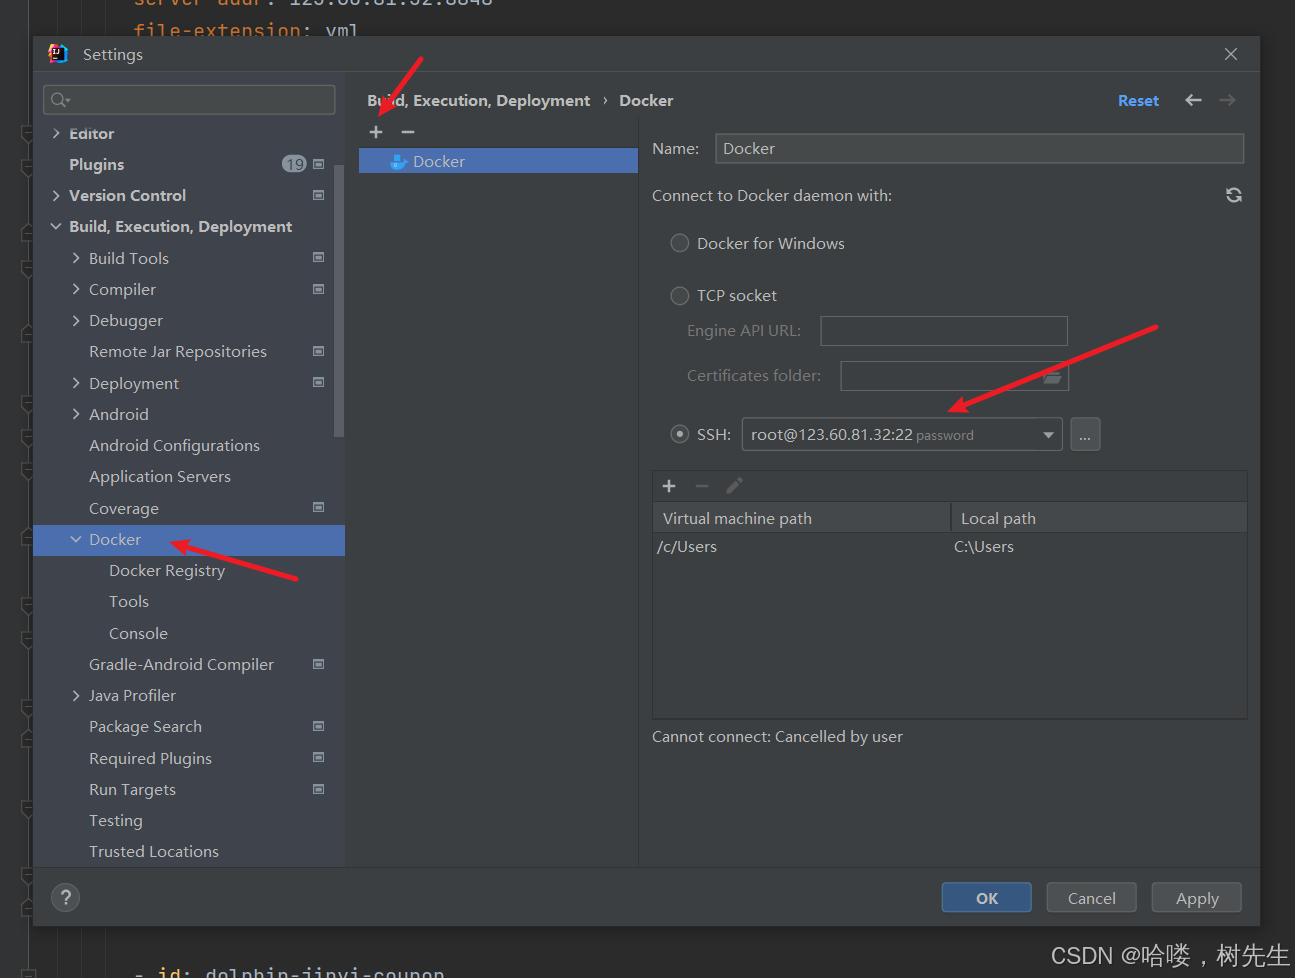Select the Docker for Windows option

680,243
